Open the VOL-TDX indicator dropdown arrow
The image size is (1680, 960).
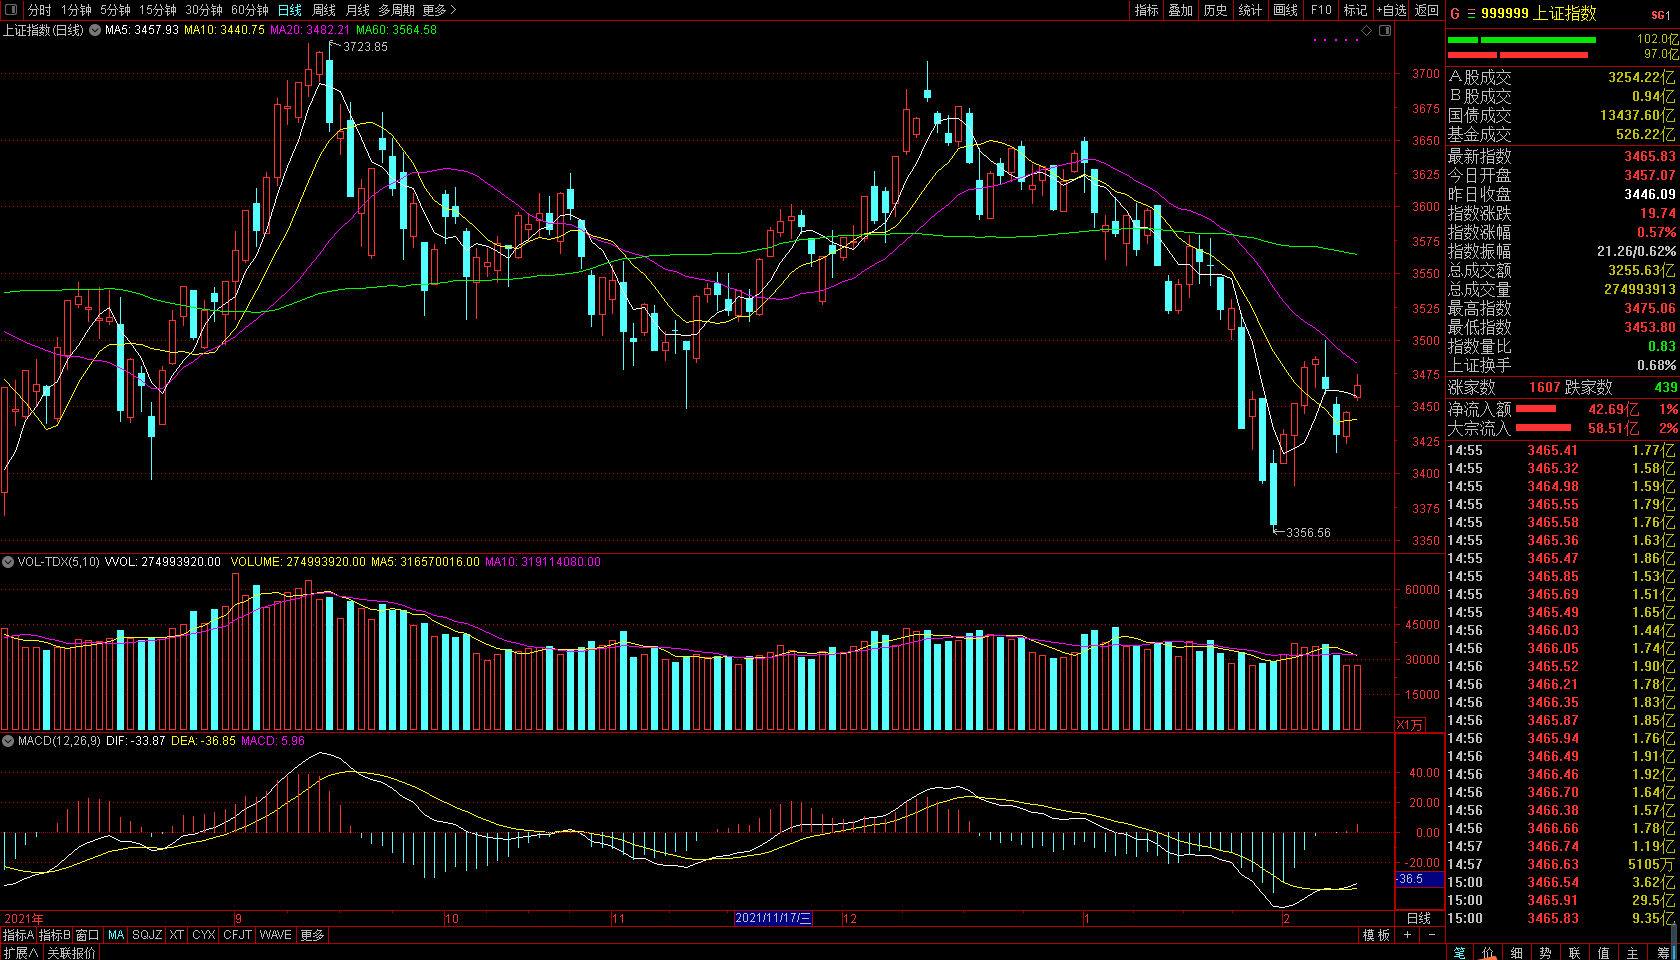pyautogui.click(x=8, y=562)
